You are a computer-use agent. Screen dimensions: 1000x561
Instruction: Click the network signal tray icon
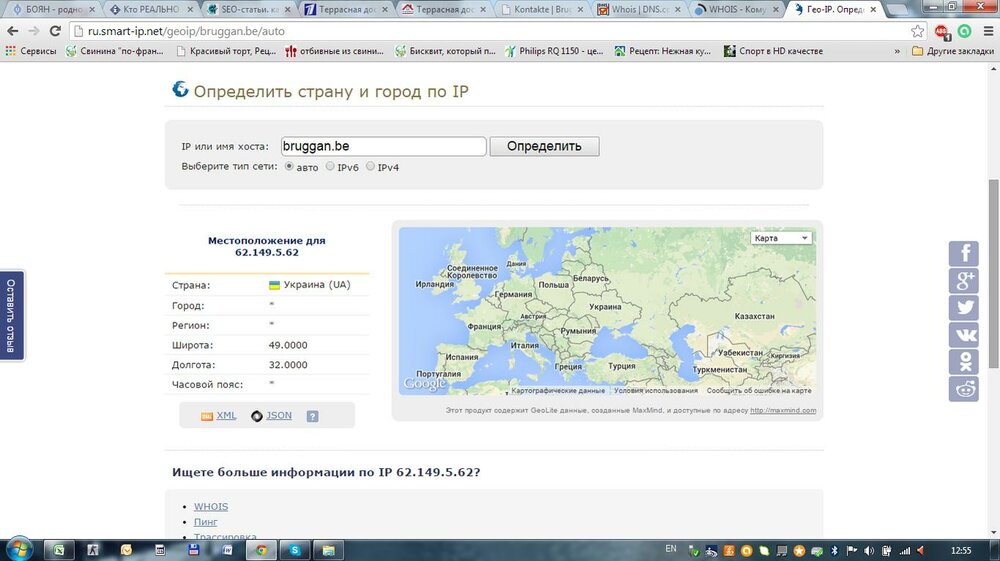click(x=904, y=550)
